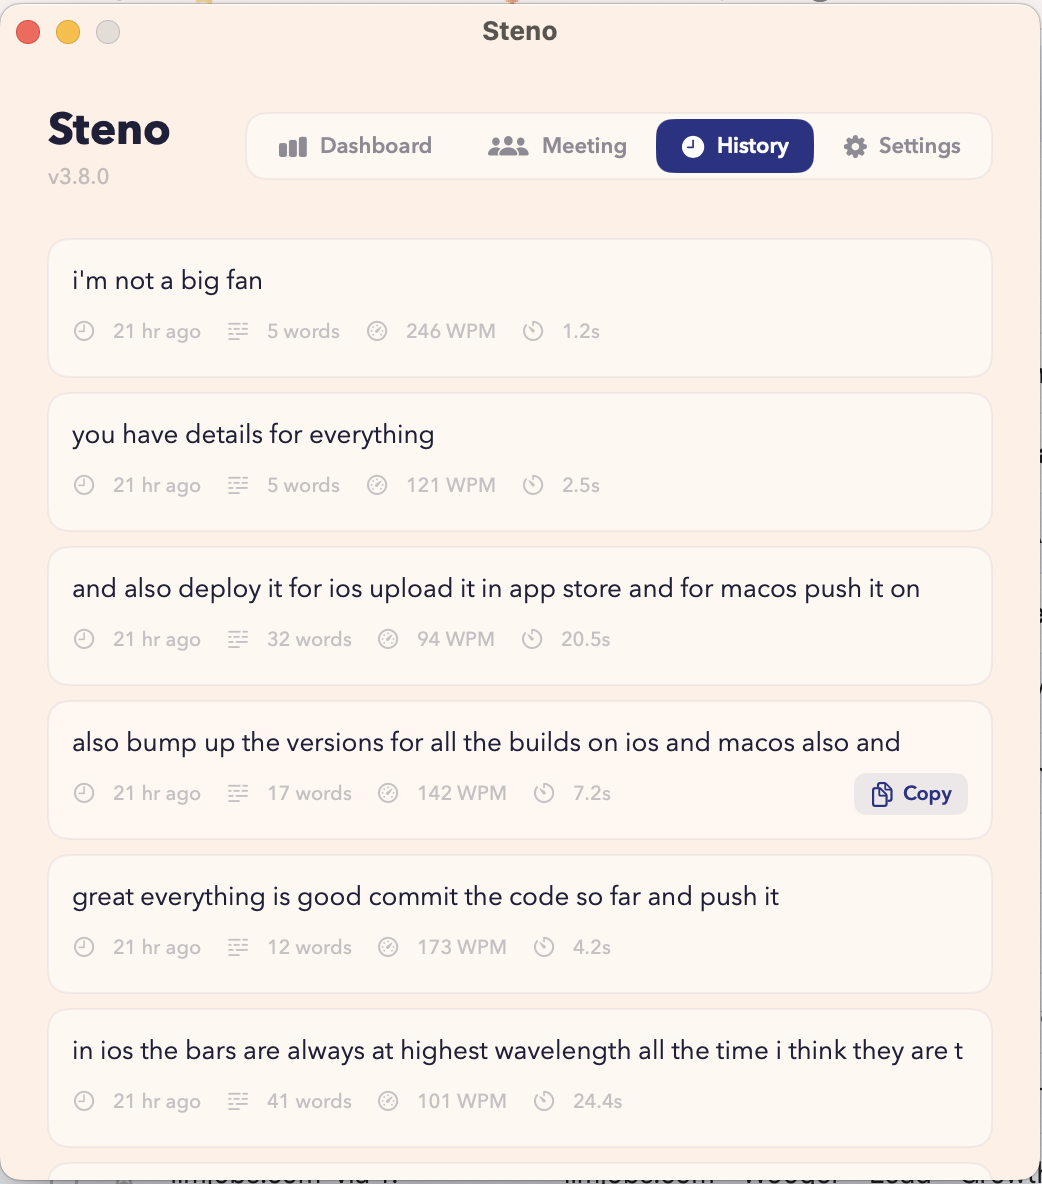Click the word count icon beside 41 words

pos(238,1101)
